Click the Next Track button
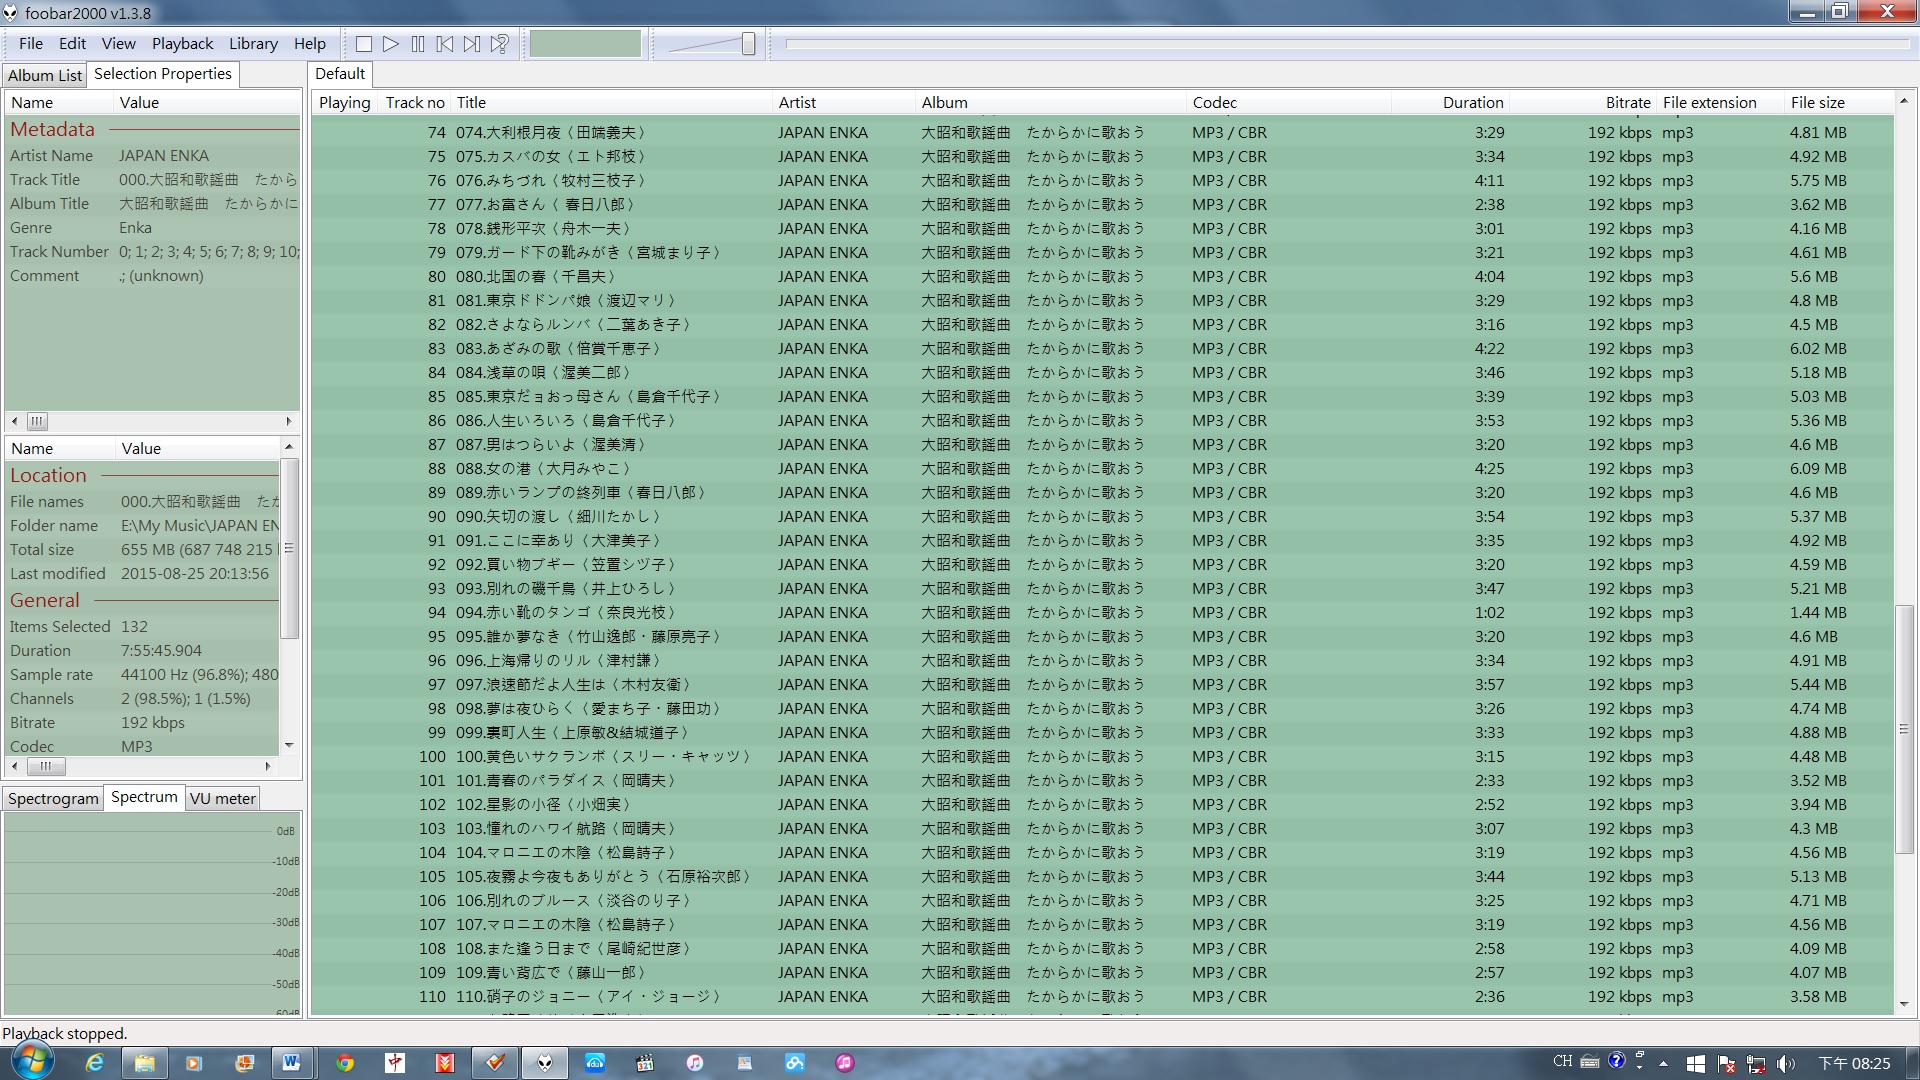Screen dimensions: 1920x1080 471,45
